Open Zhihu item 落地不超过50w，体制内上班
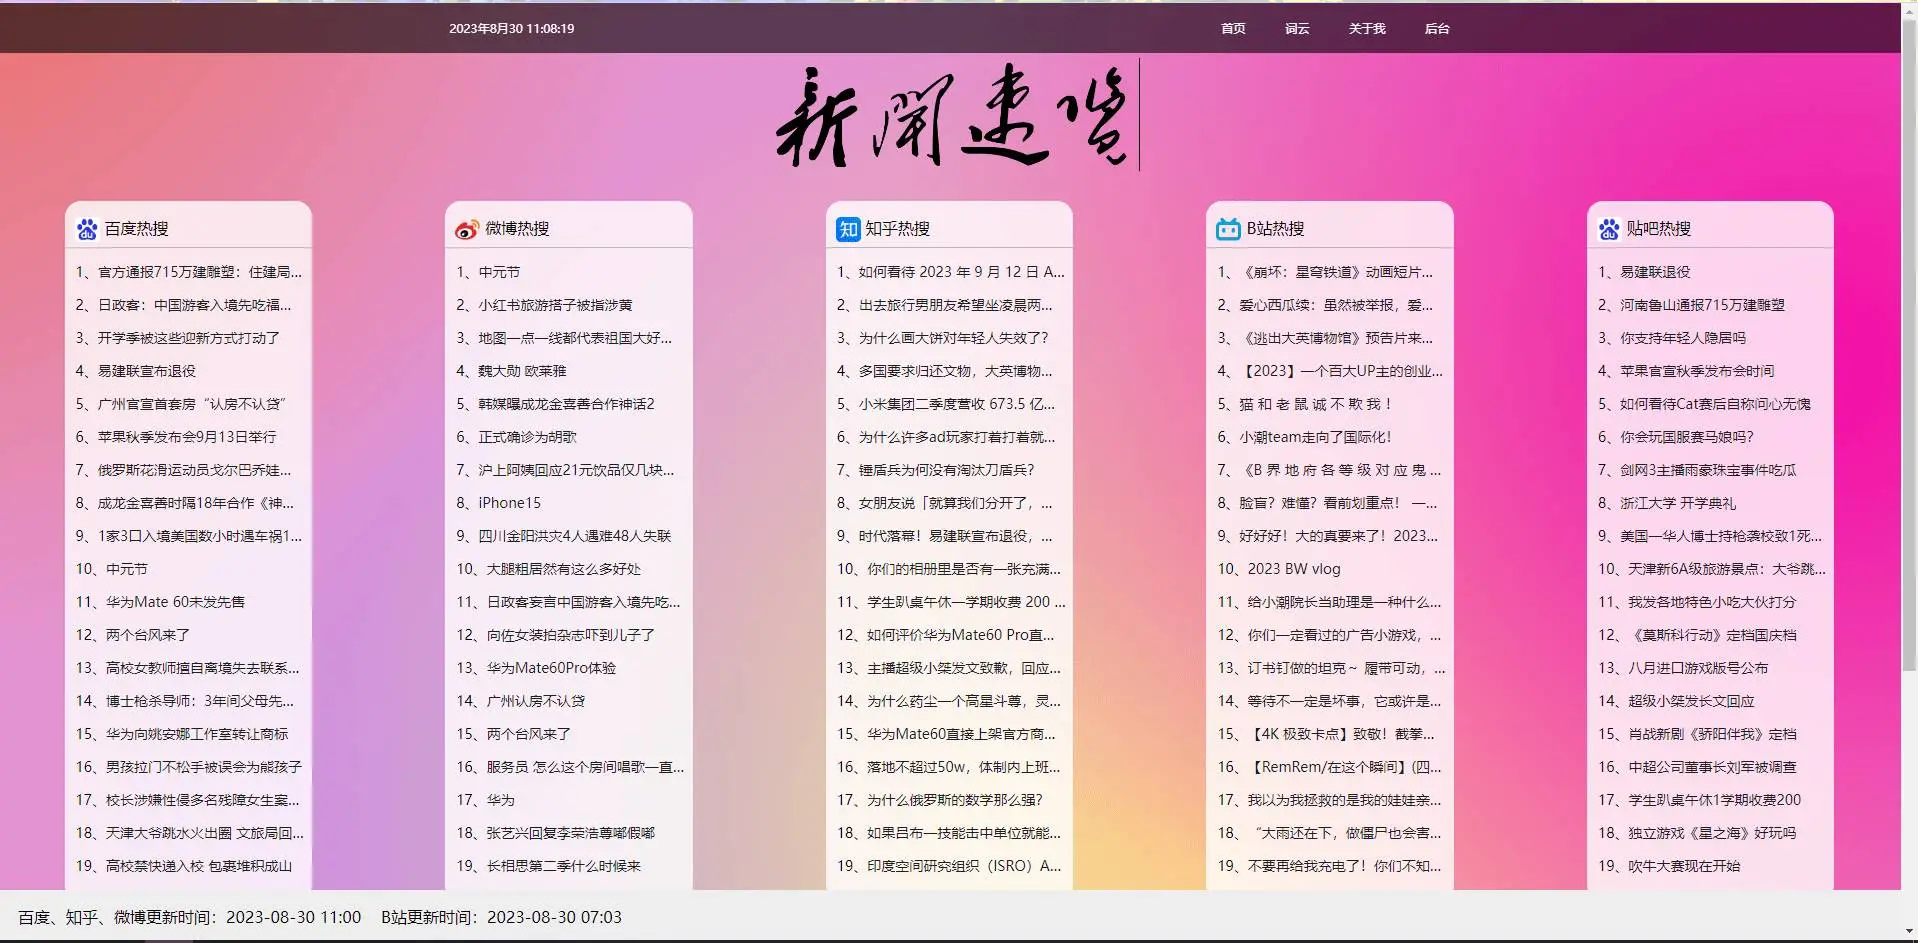1918x943 pixels. click(948, 767)
